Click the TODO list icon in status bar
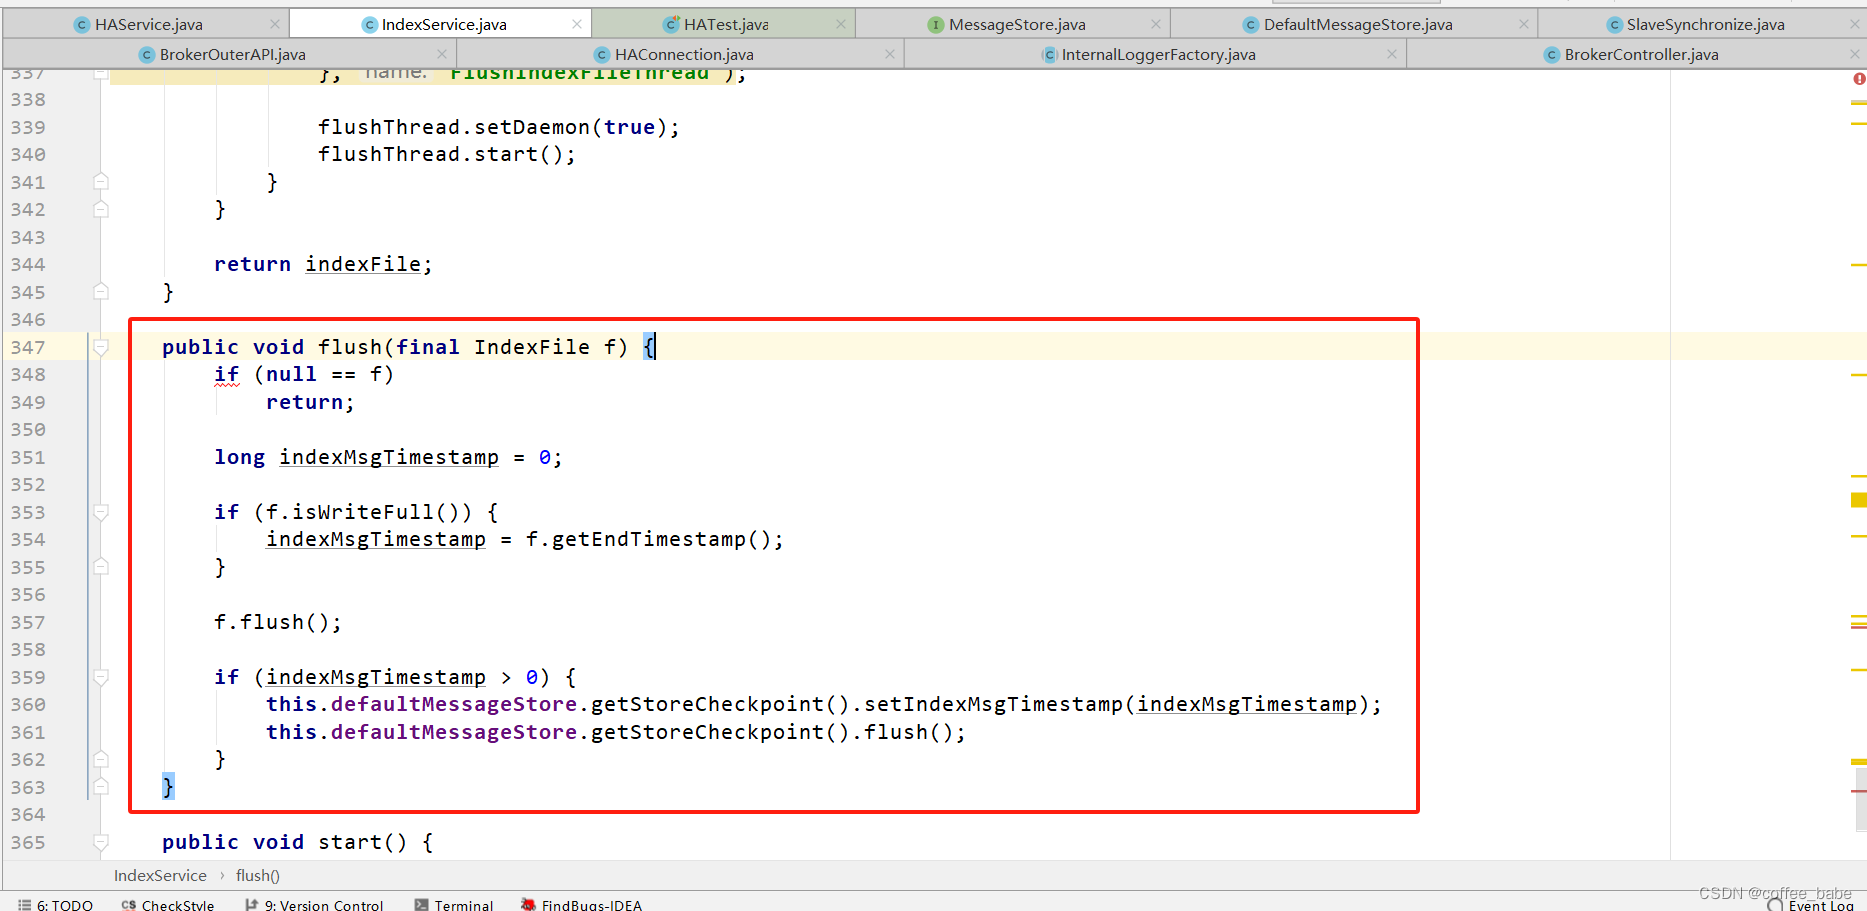This screenshot has height=911, width=1867. pyautogui.click(x=24, y=904)
